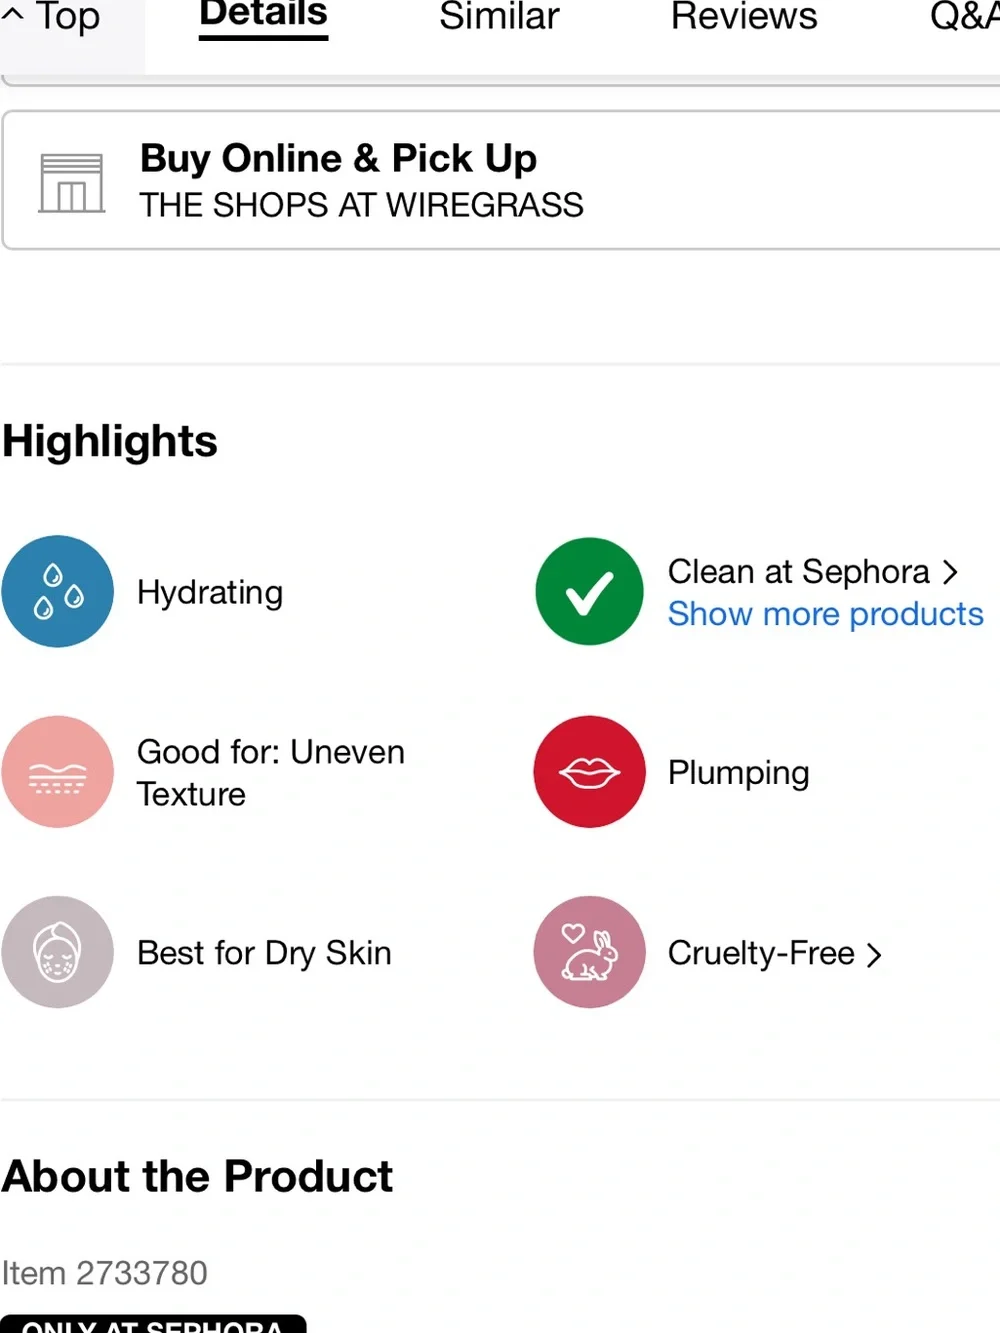
Task: Expand the Cruelty-Free chevron arrow
Action: (874, 955)
